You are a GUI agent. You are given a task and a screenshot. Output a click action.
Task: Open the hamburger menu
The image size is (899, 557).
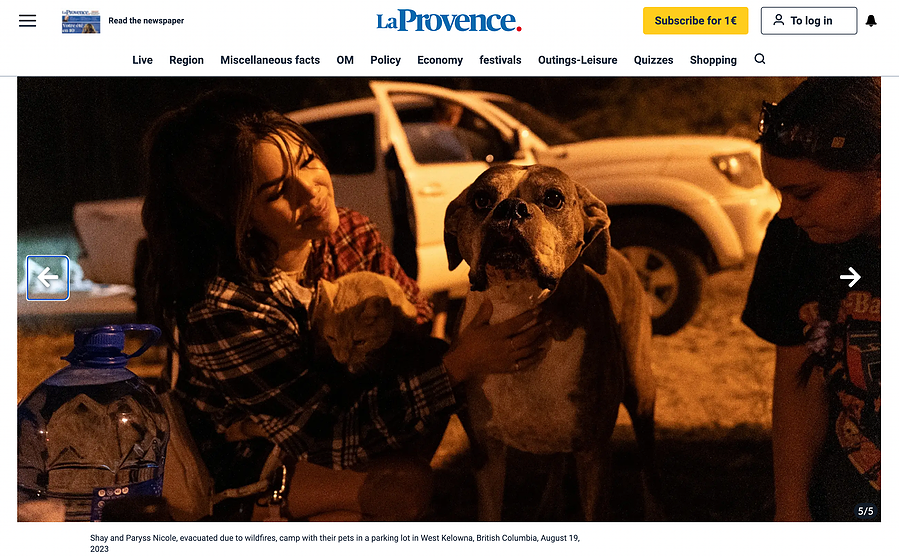pyautogui.click(x=28, y=21)
